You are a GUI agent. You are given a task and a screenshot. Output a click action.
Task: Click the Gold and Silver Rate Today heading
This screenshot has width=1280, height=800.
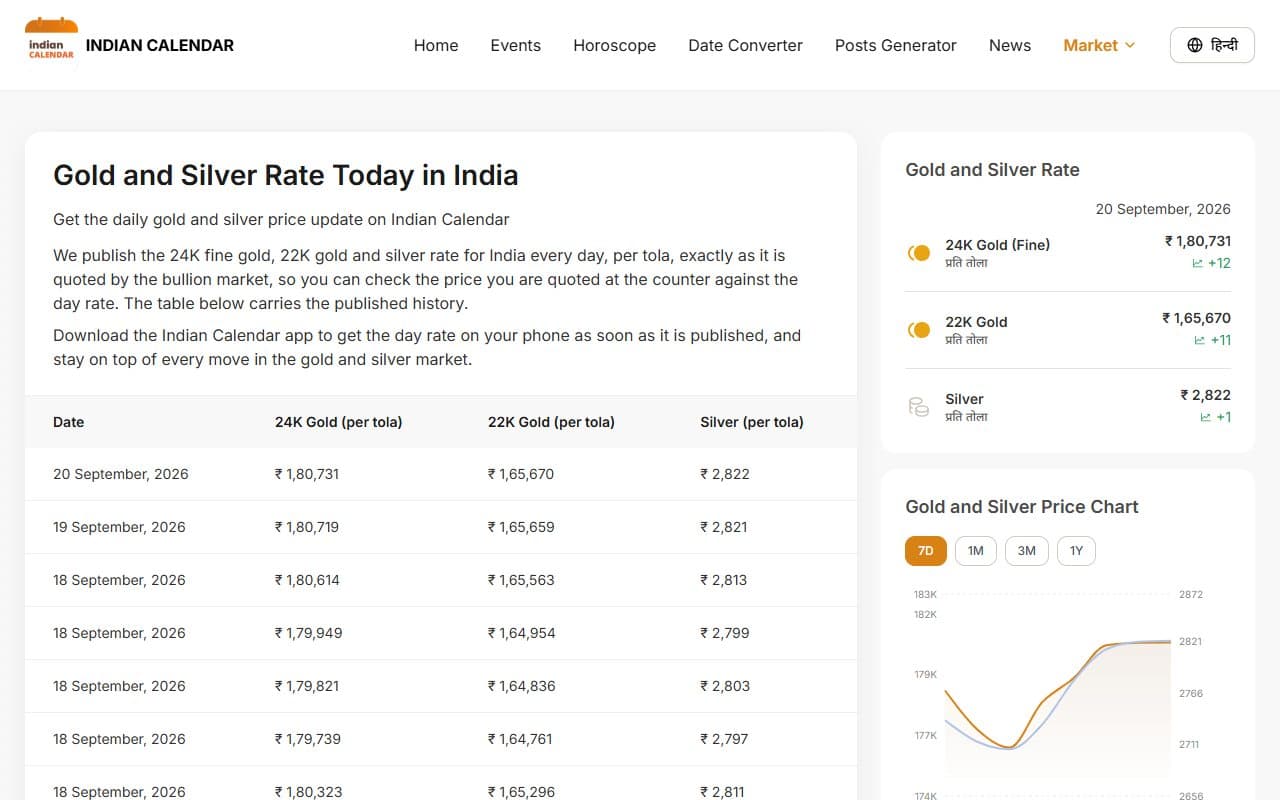point(286,176)
